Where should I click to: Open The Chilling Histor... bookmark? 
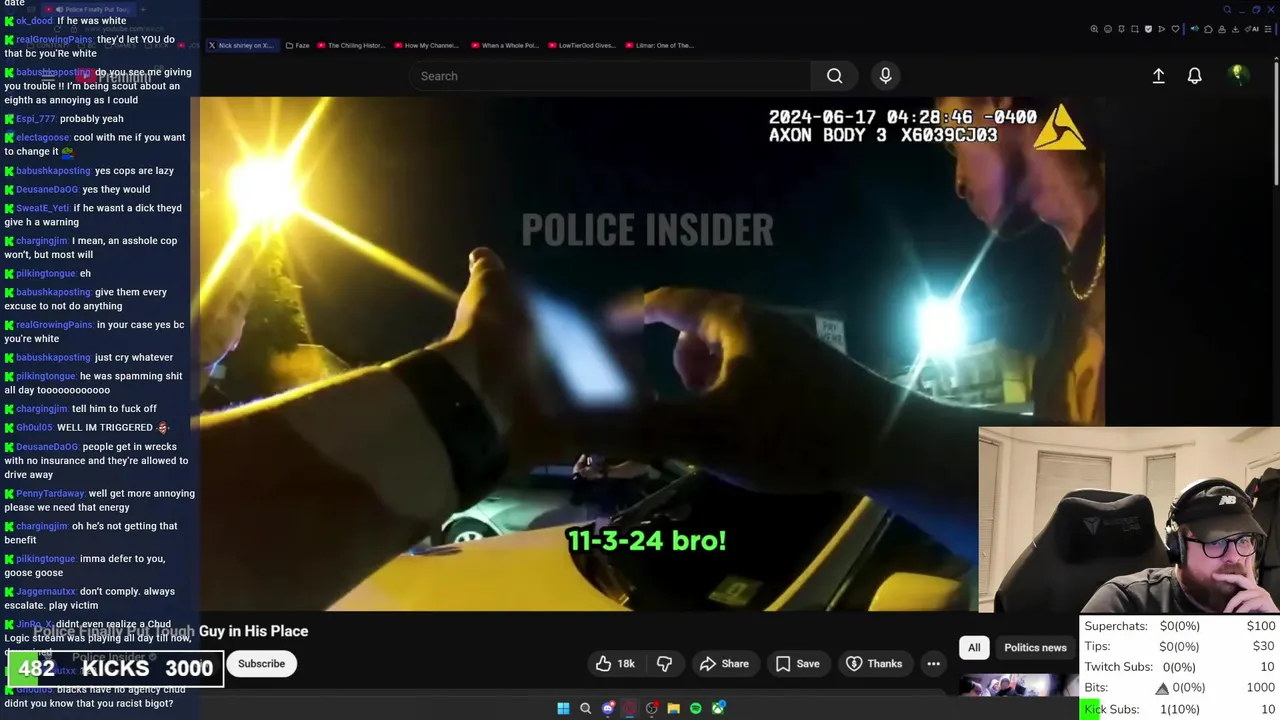click(x=350, y=45)
